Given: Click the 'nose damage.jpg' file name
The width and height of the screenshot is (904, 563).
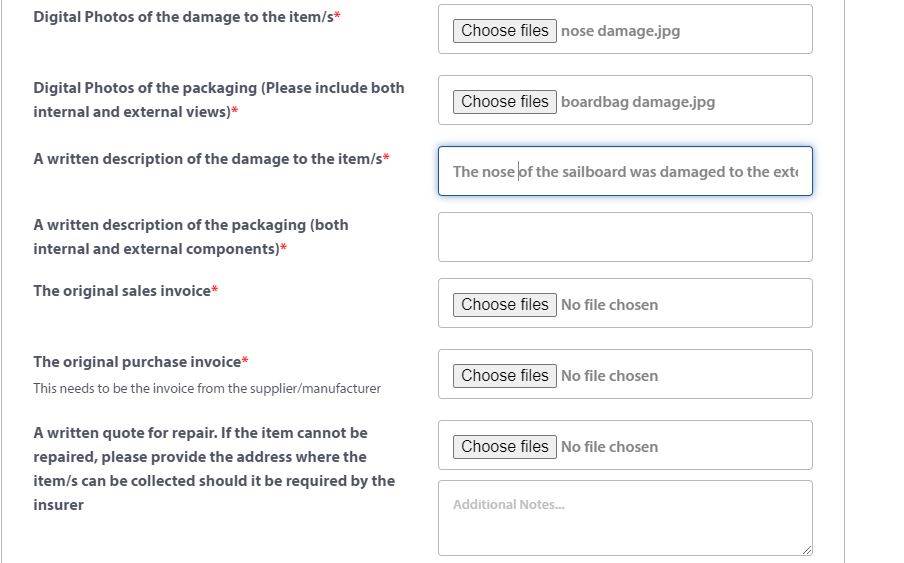Looking at the screenshot, I should click(620, 31).
